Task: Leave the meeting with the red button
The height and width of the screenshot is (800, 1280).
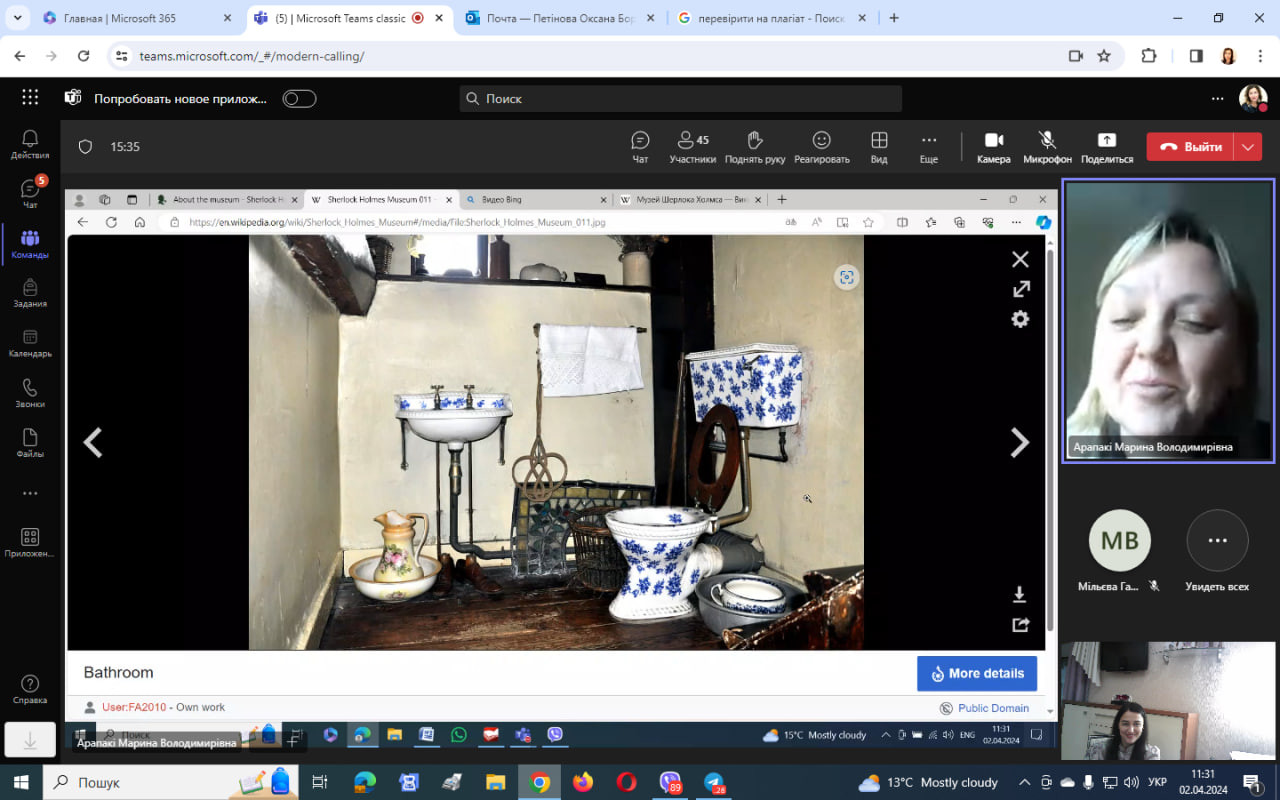Action: point(1190,147)
